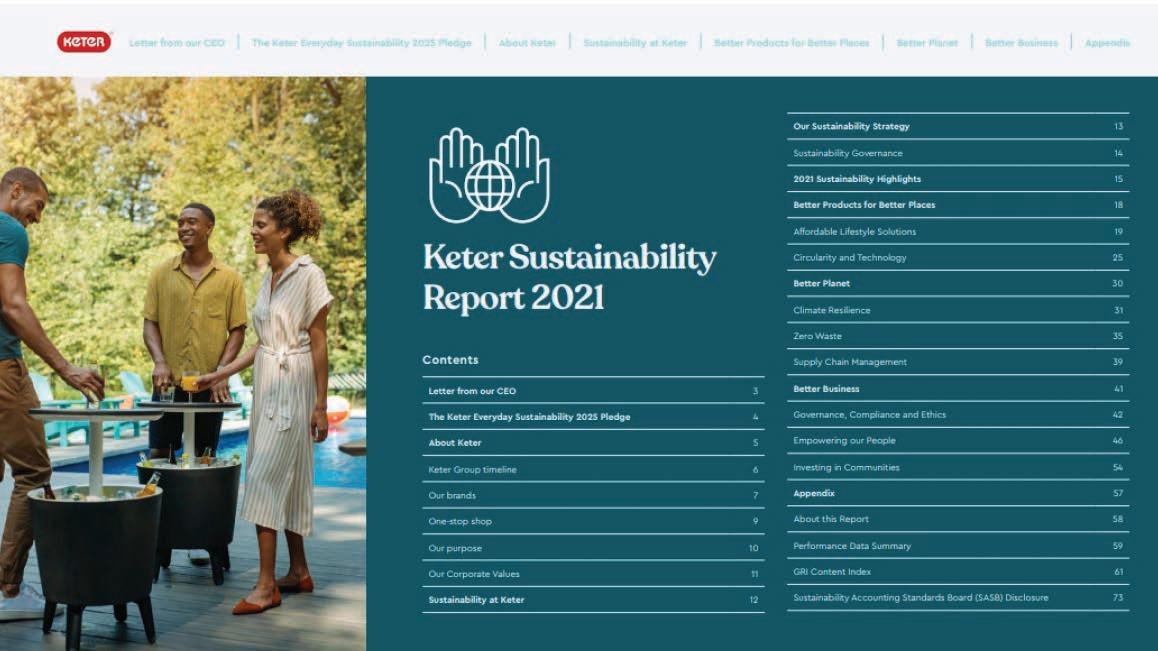
Task: Open 'Better Products for Better Places' nav tab
Action: tap(792, 43)
